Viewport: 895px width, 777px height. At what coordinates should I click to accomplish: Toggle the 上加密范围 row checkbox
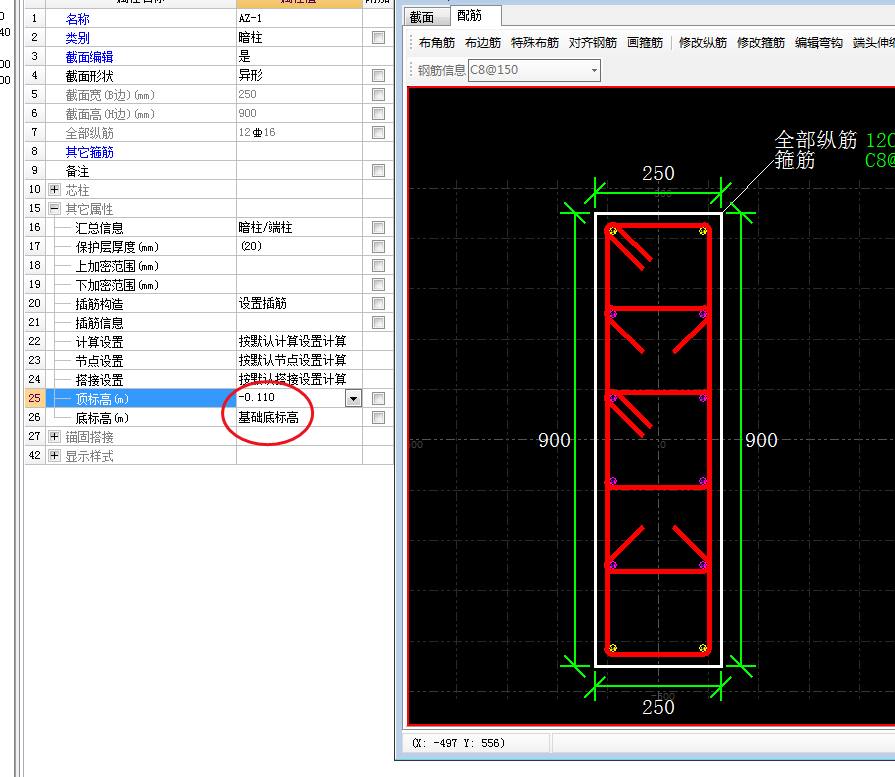pos(378,265)
